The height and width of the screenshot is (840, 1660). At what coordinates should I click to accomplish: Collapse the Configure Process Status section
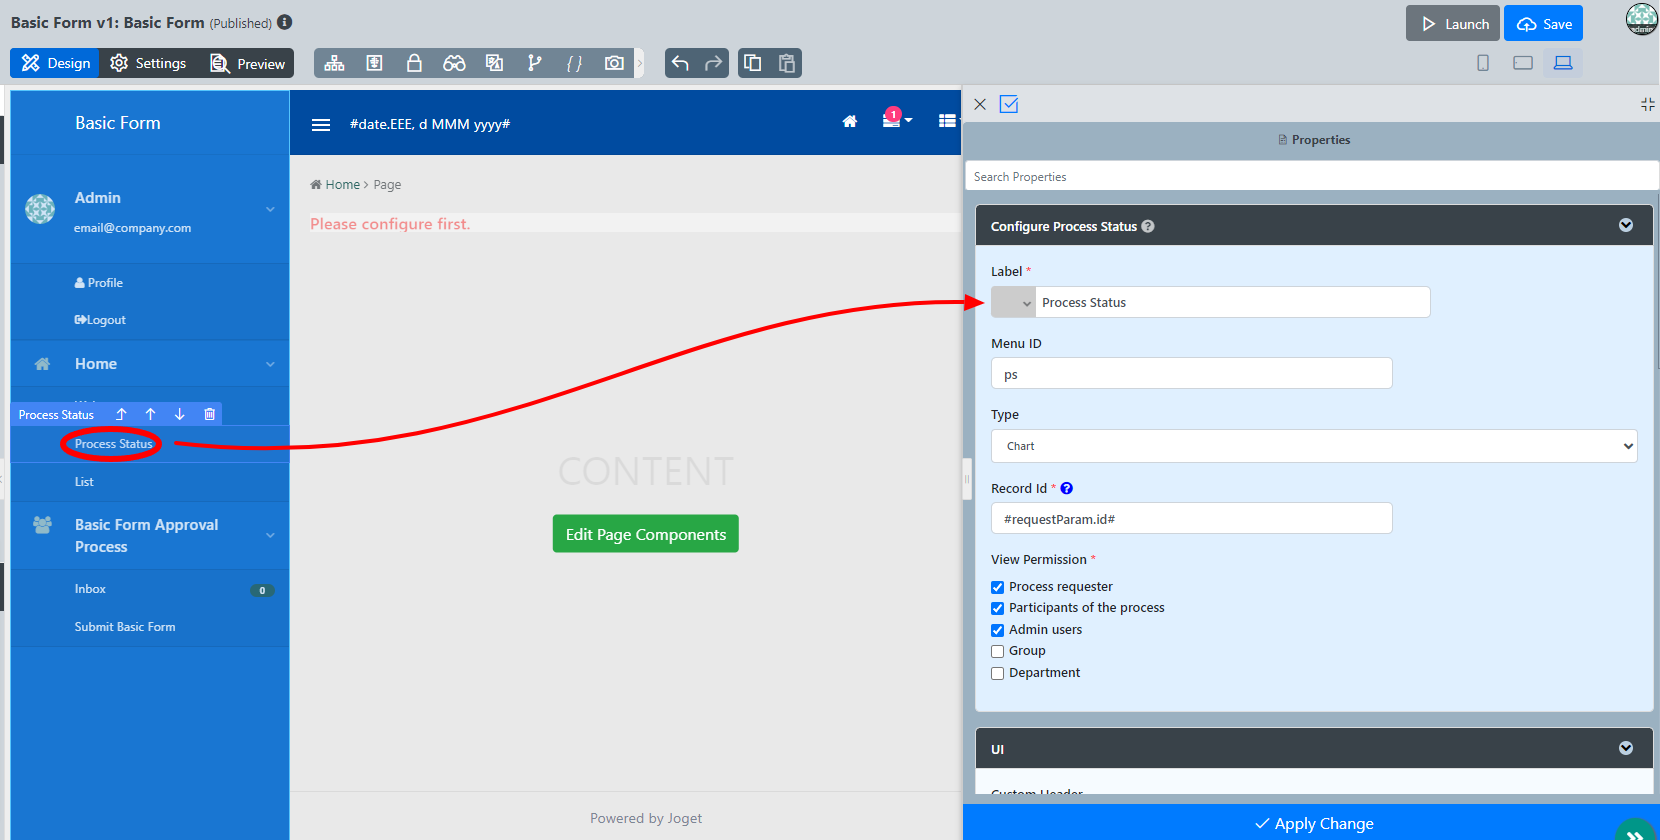coord(1626,225)
